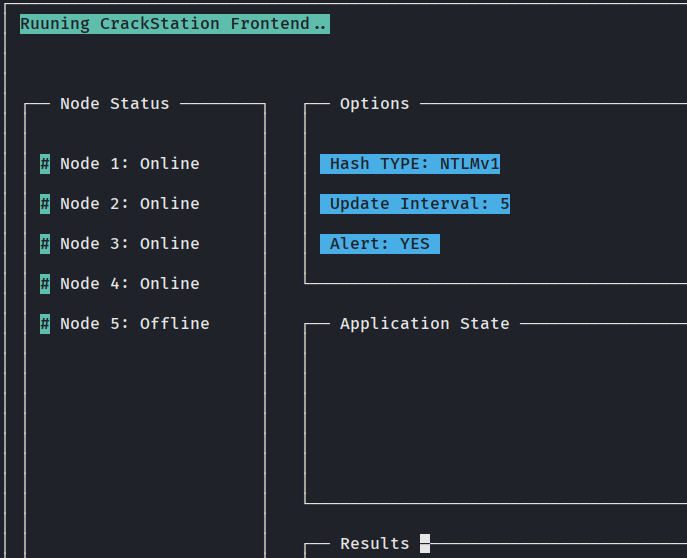Click the Application State panel heading
This screenshot has width=687, height=558.
click(x=424, y=324)
